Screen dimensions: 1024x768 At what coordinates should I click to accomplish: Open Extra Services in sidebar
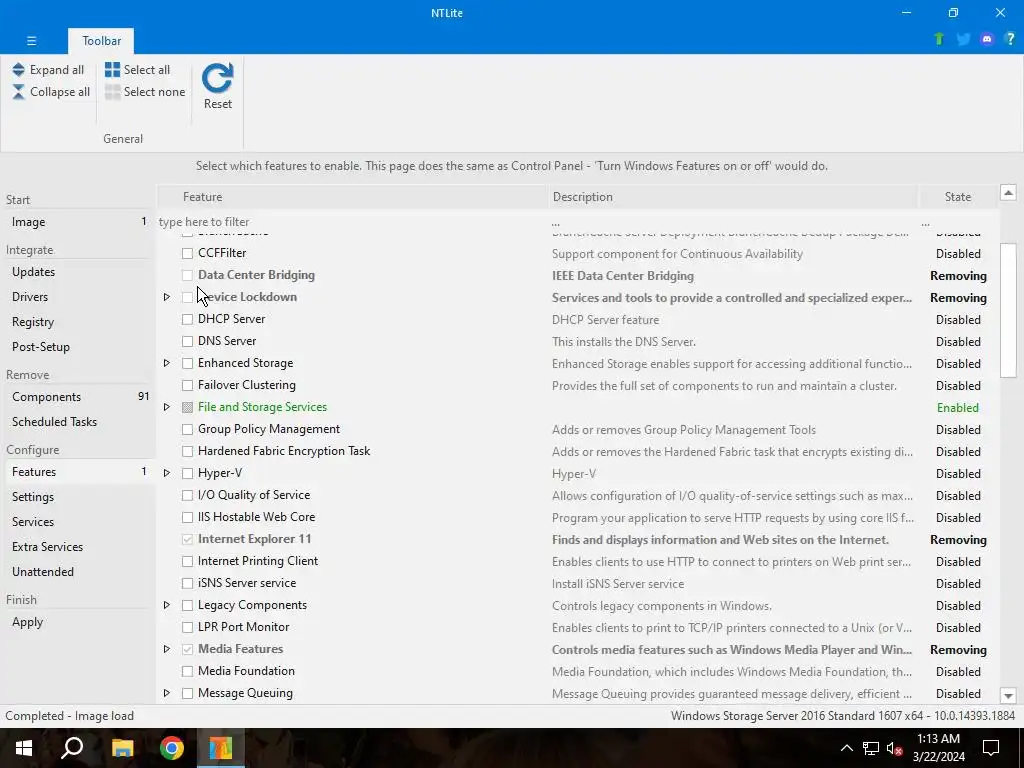(x=78, y=547)
